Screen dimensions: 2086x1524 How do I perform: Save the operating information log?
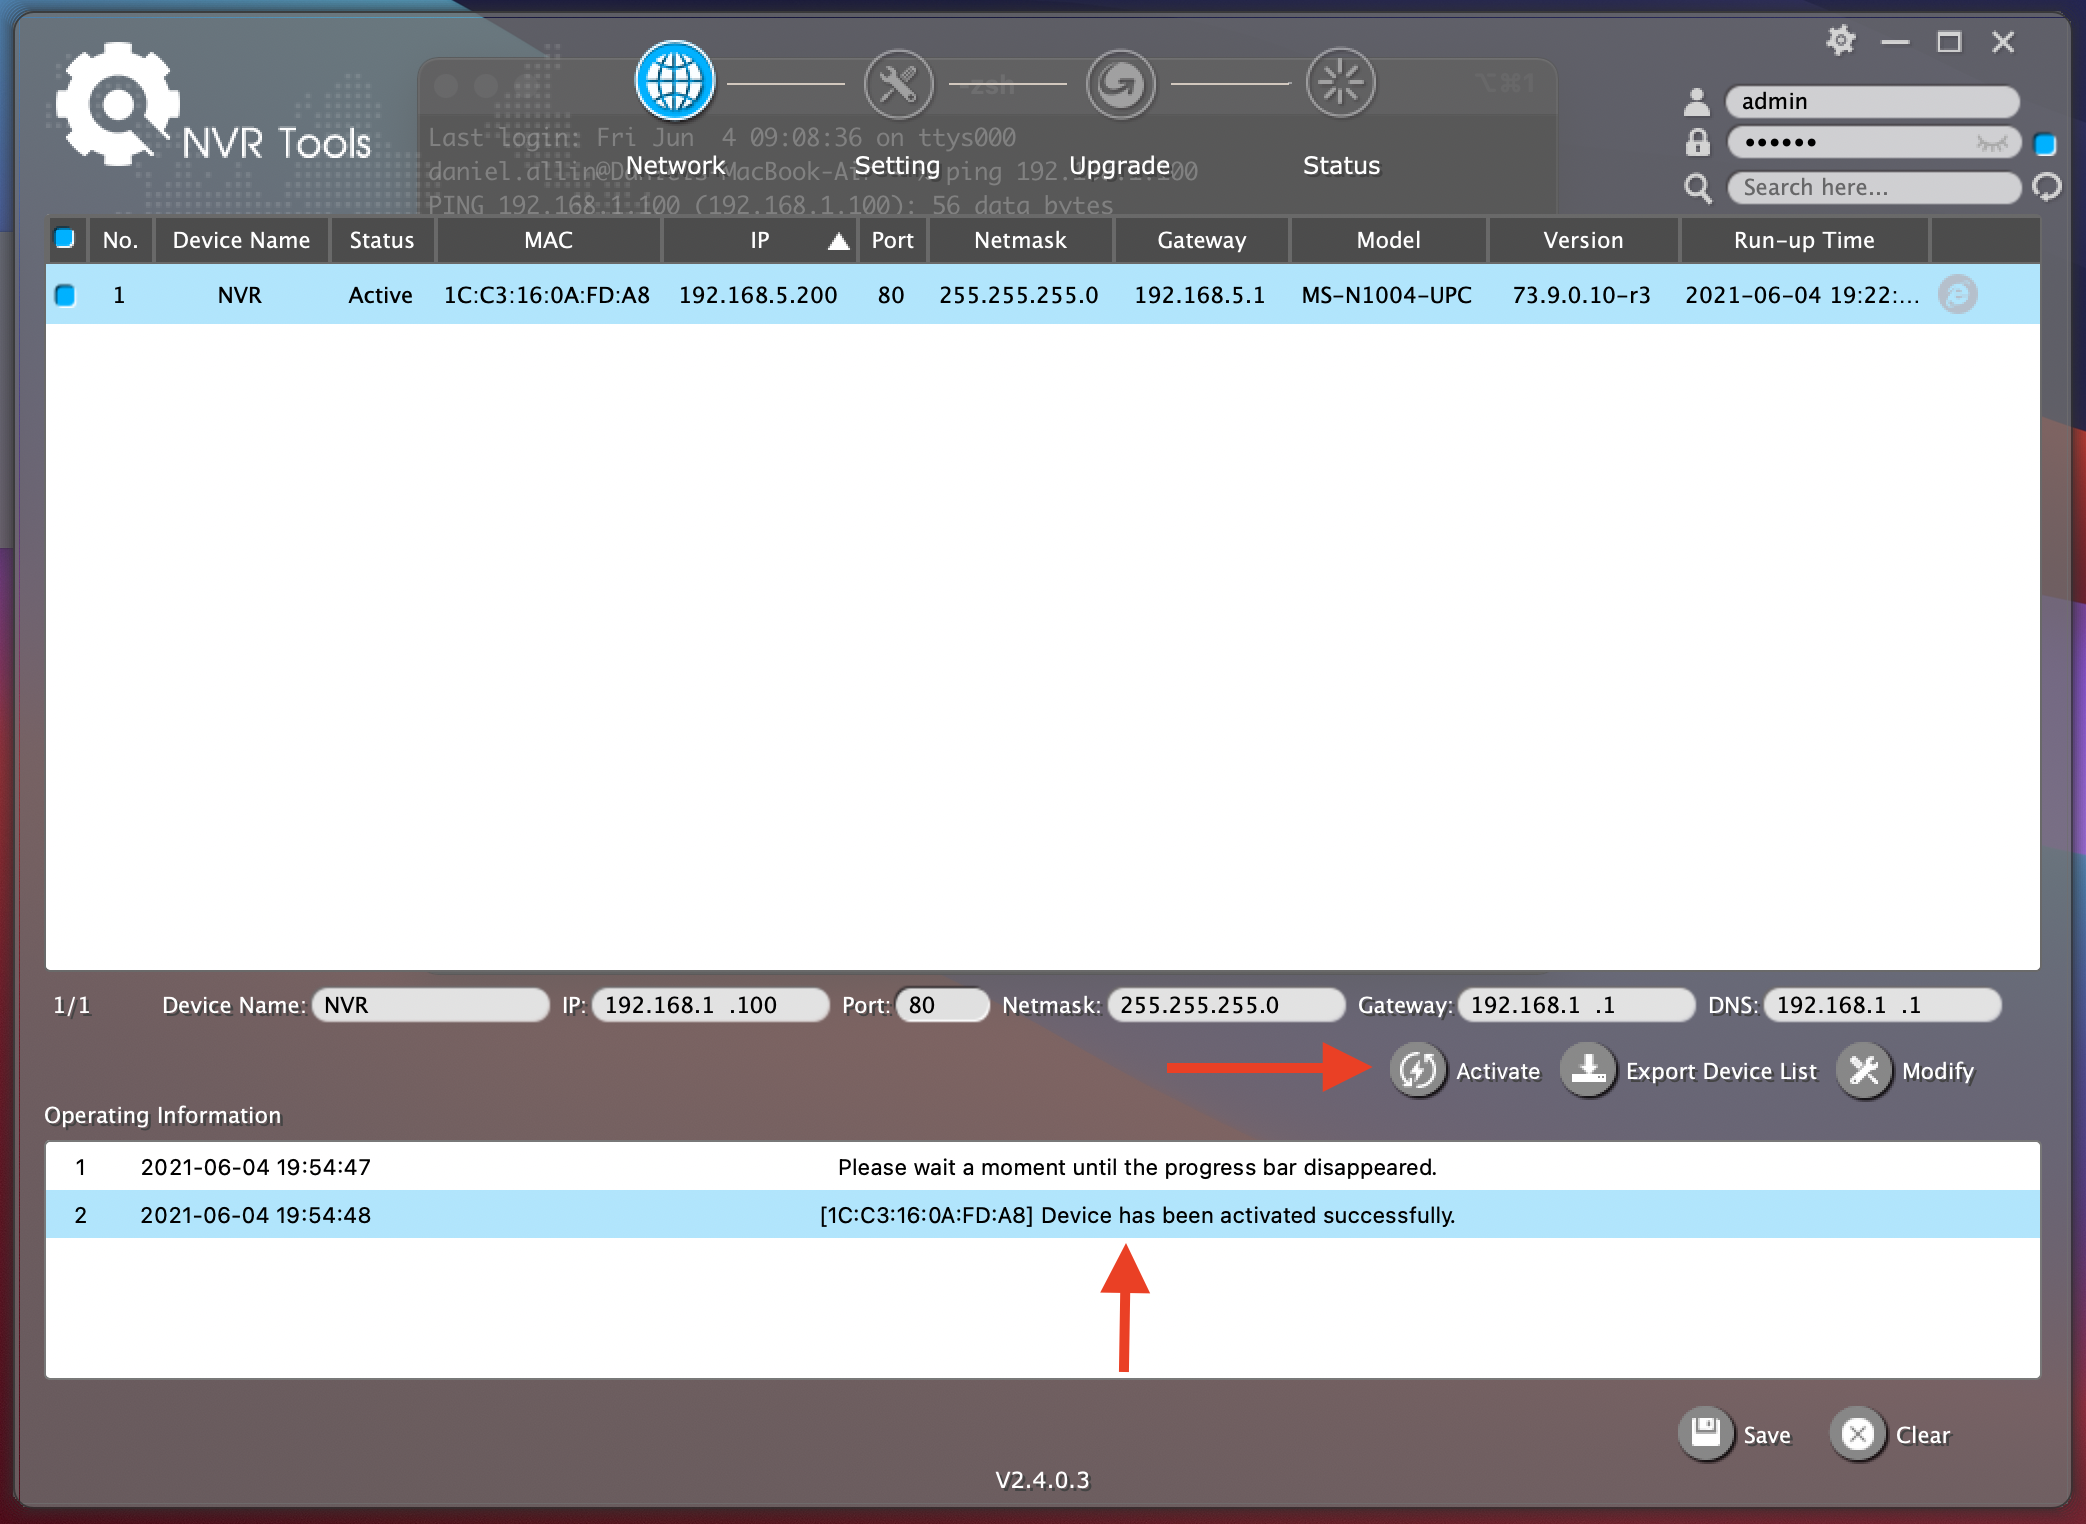[1706, 1434]
